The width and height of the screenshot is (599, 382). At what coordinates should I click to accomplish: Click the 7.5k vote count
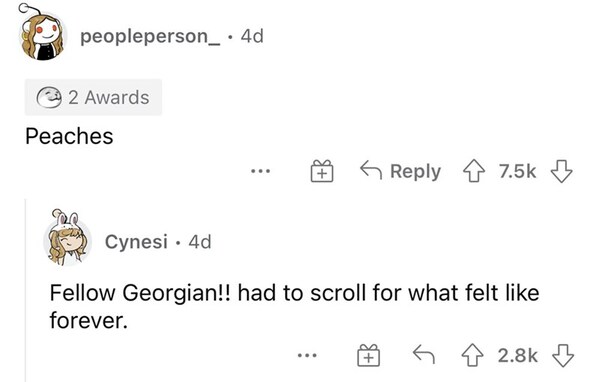[518, 171]
